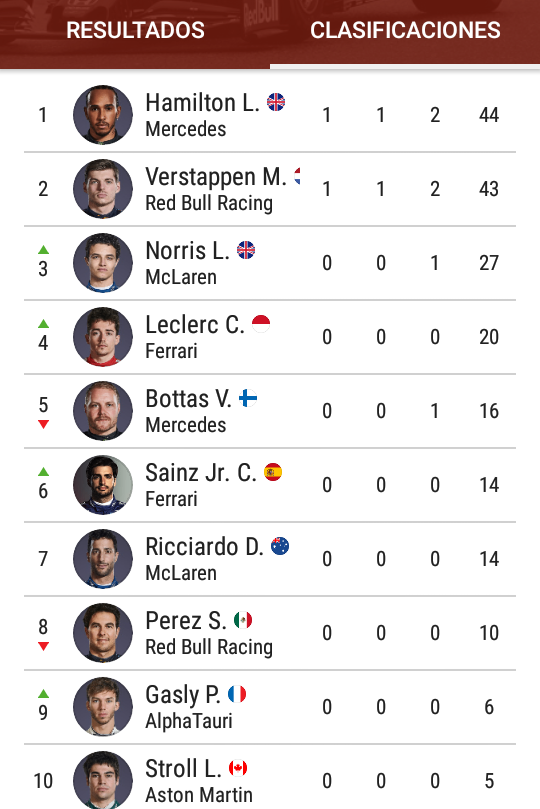
Task: Open the Norris L. driver name link
Action: coord(187,251)
